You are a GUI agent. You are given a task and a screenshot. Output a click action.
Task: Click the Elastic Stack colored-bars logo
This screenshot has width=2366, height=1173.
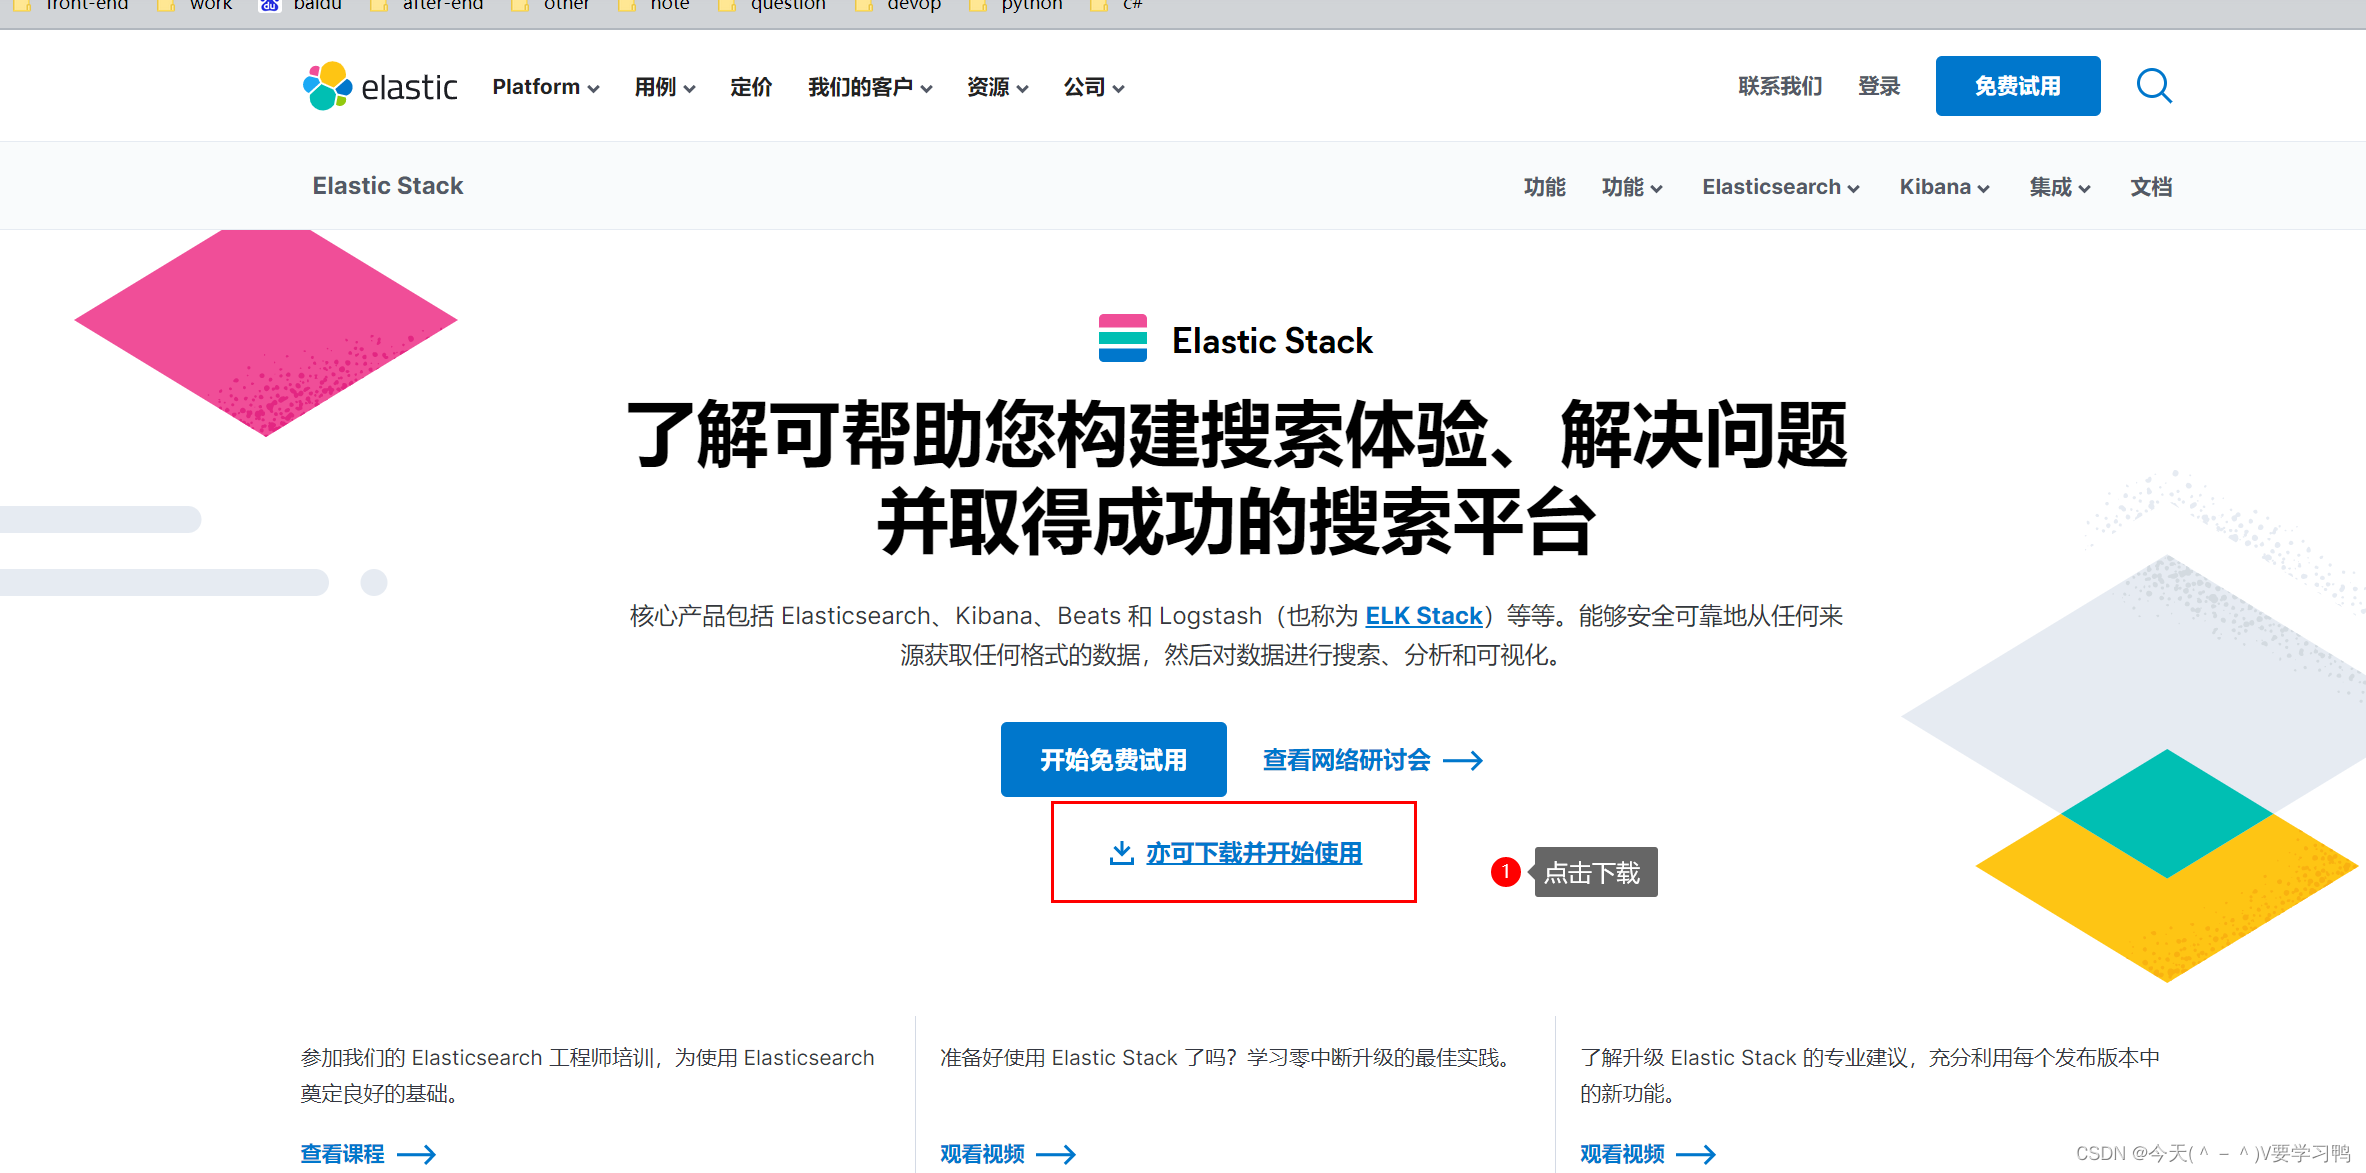1121,339
